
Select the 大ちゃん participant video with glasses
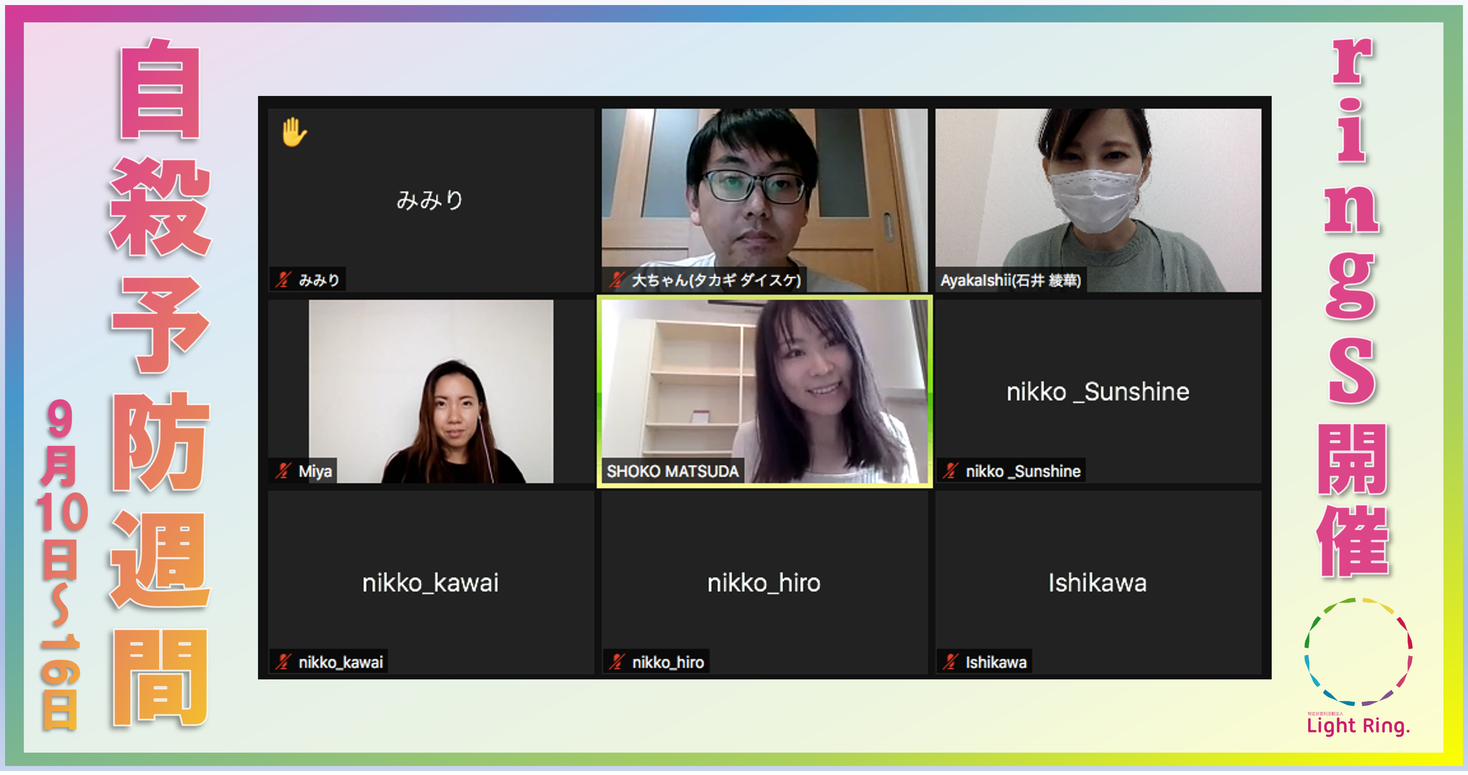coord(765,200)
